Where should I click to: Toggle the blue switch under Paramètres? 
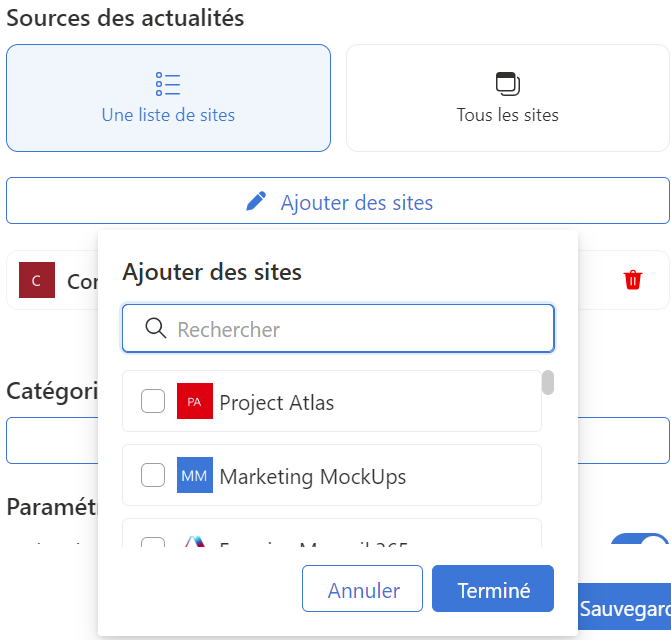(640, 539)
